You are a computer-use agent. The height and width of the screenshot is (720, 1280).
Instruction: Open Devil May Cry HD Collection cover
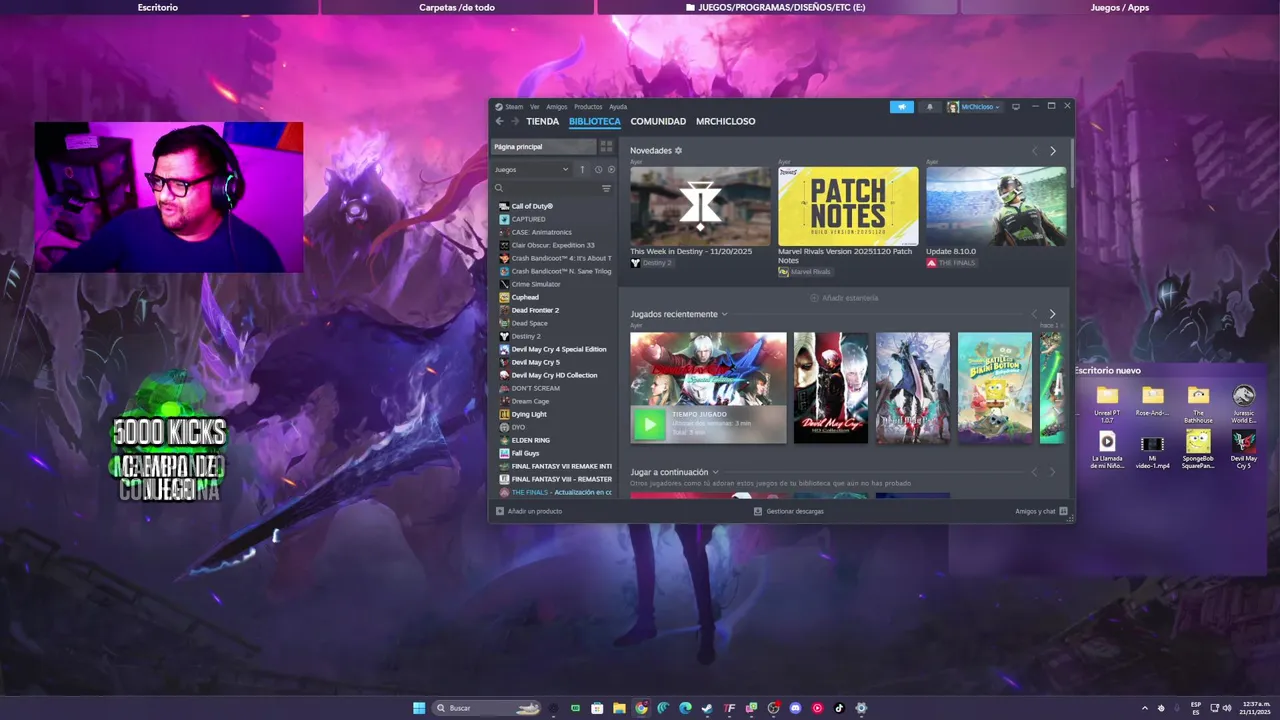coord(831,388)
